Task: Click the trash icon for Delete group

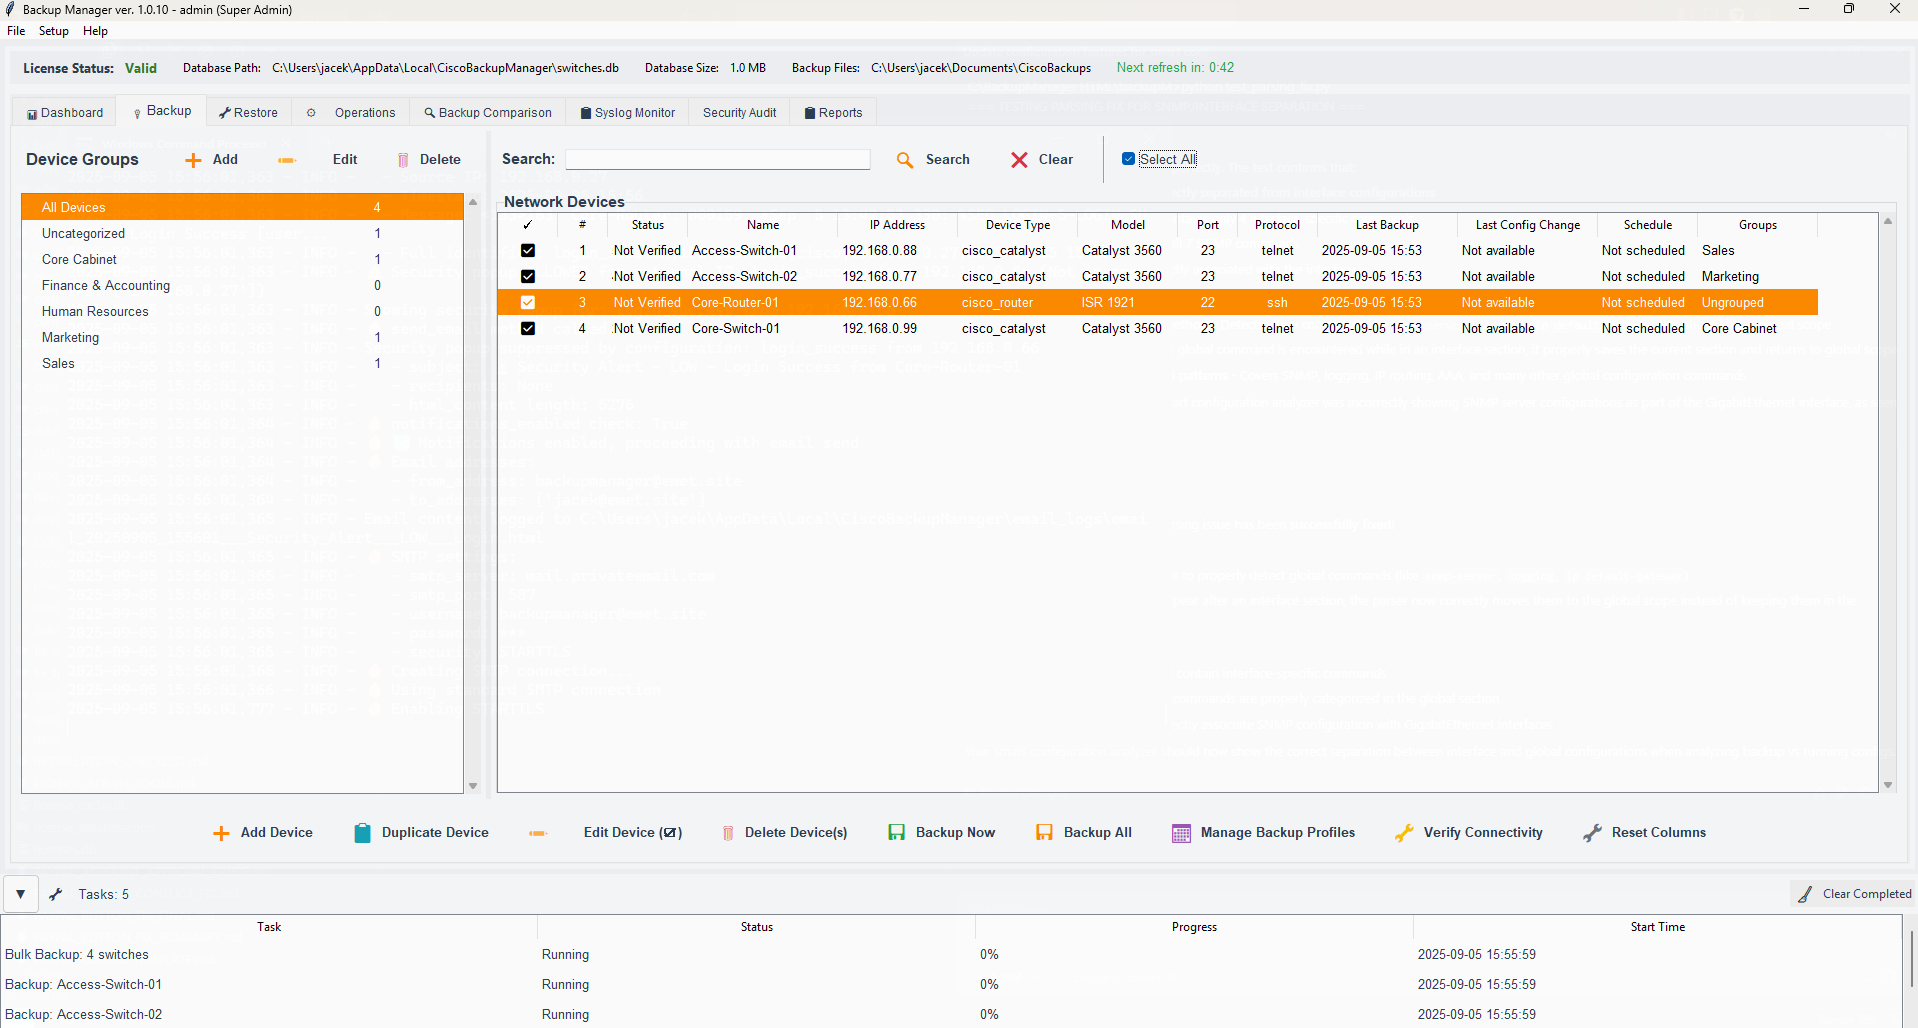Action: 403,160
